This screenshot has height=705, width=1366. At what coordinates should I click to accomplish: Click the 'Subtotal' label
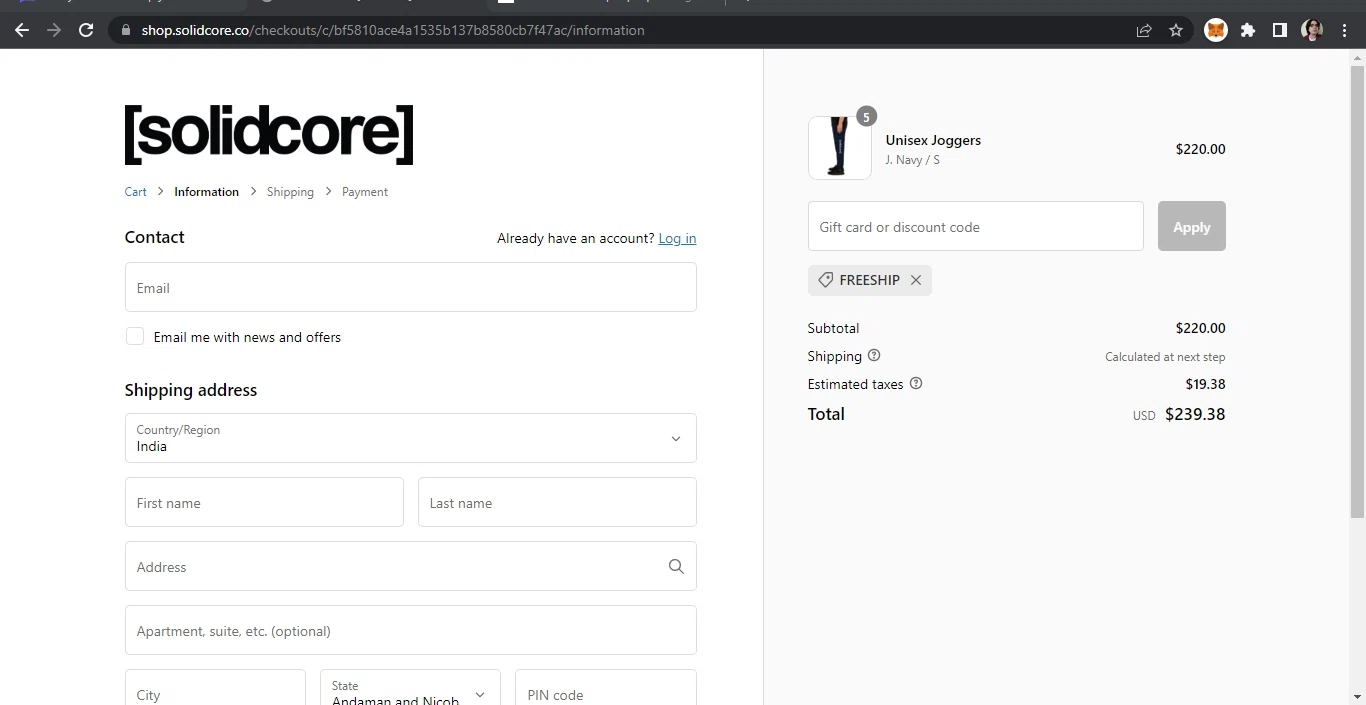pos(833,328)
